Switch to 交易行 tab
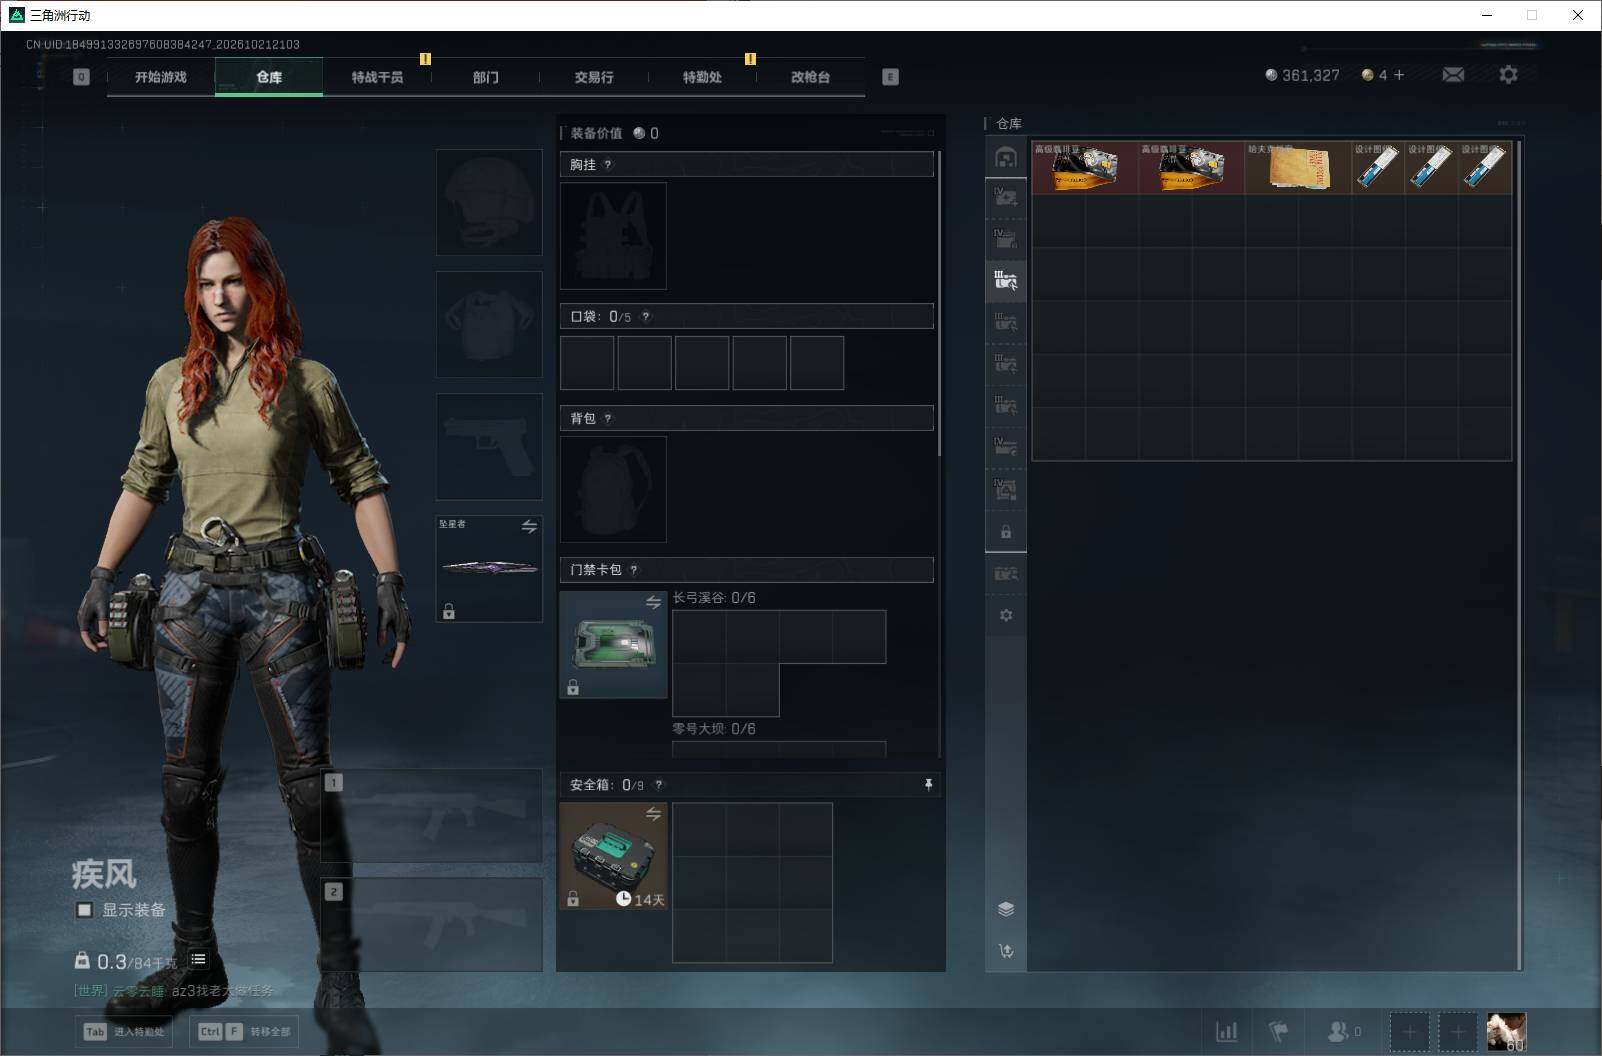1602x1056 pixels. tap(594, 77)
